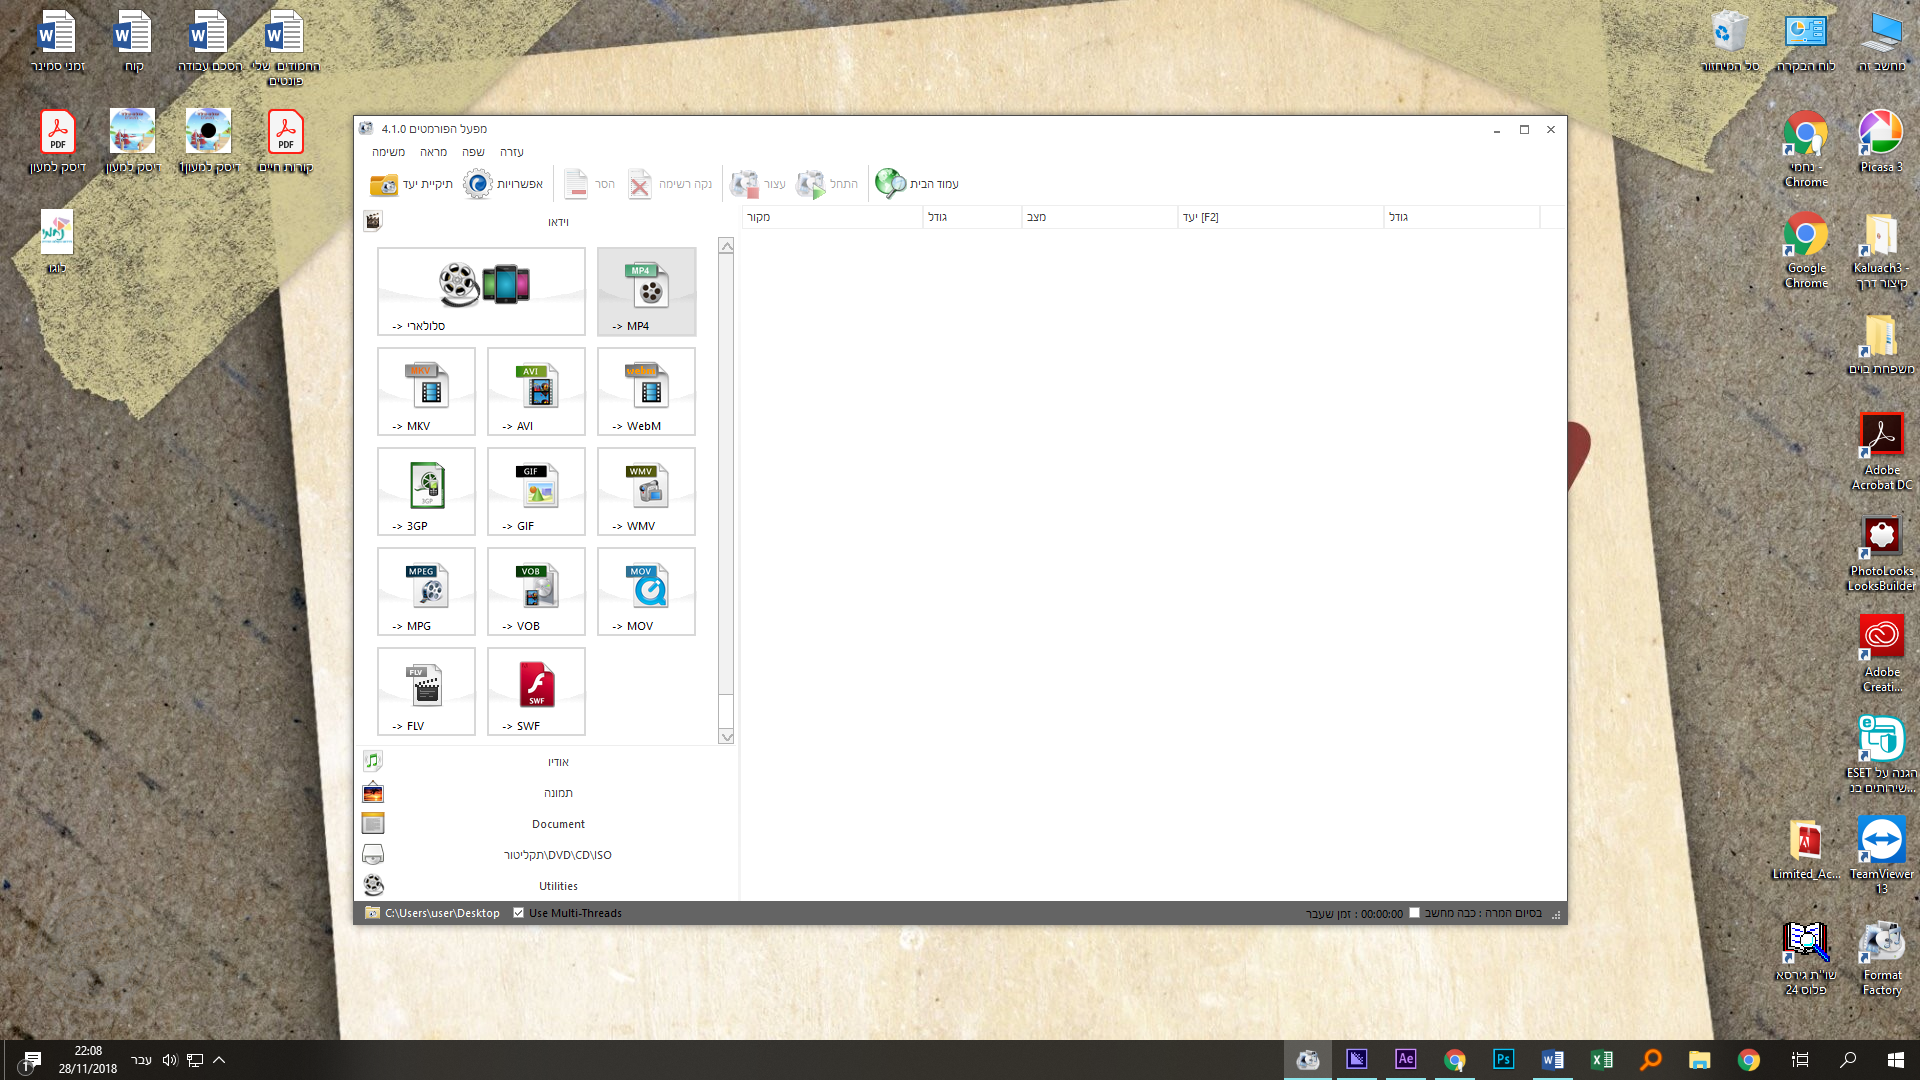Click the format list scrollbar down arrow
Image resolution: width=1920 pixels, height=1080 pixels.
[726, 737]
